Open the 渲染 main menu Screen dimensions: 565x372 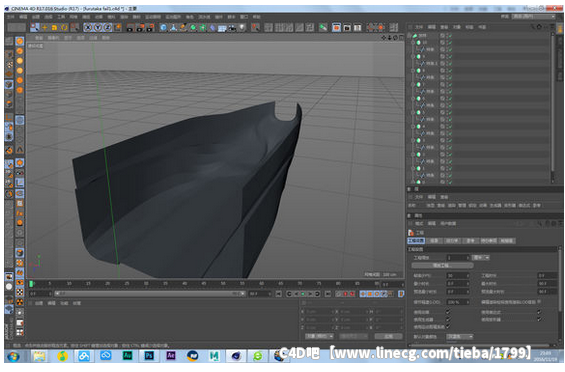[x=124, y=17]
